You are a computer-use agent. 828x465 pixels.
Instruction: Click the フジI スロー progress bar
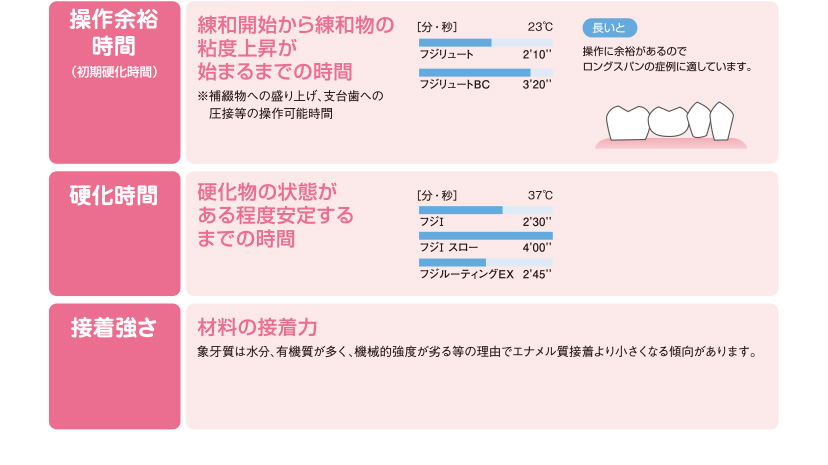(x=486, y=236)
